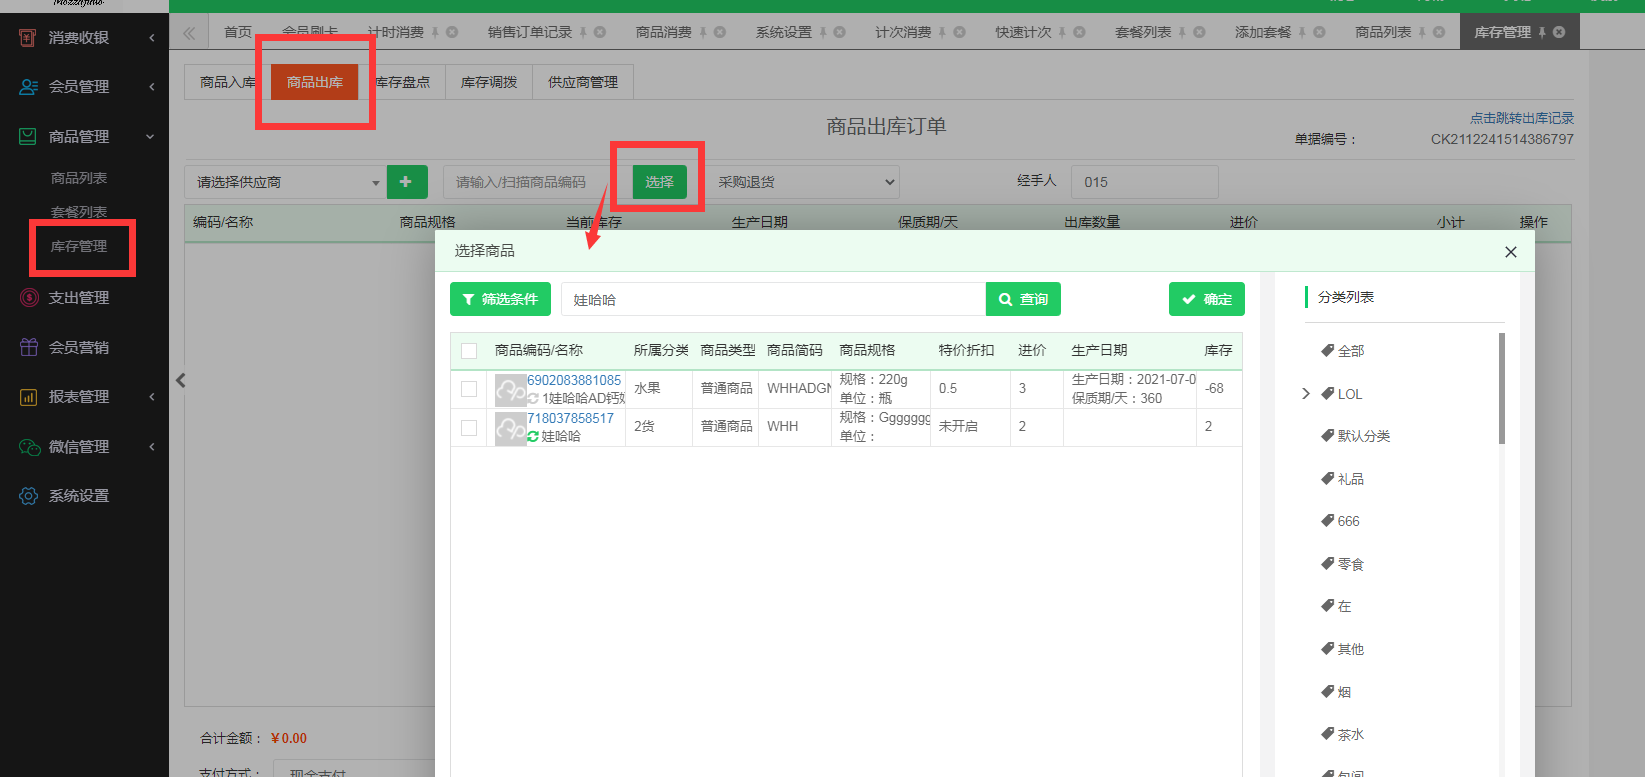Open the 供应商管理 tab
1645x777 pixels.
[x=582, y=82]
